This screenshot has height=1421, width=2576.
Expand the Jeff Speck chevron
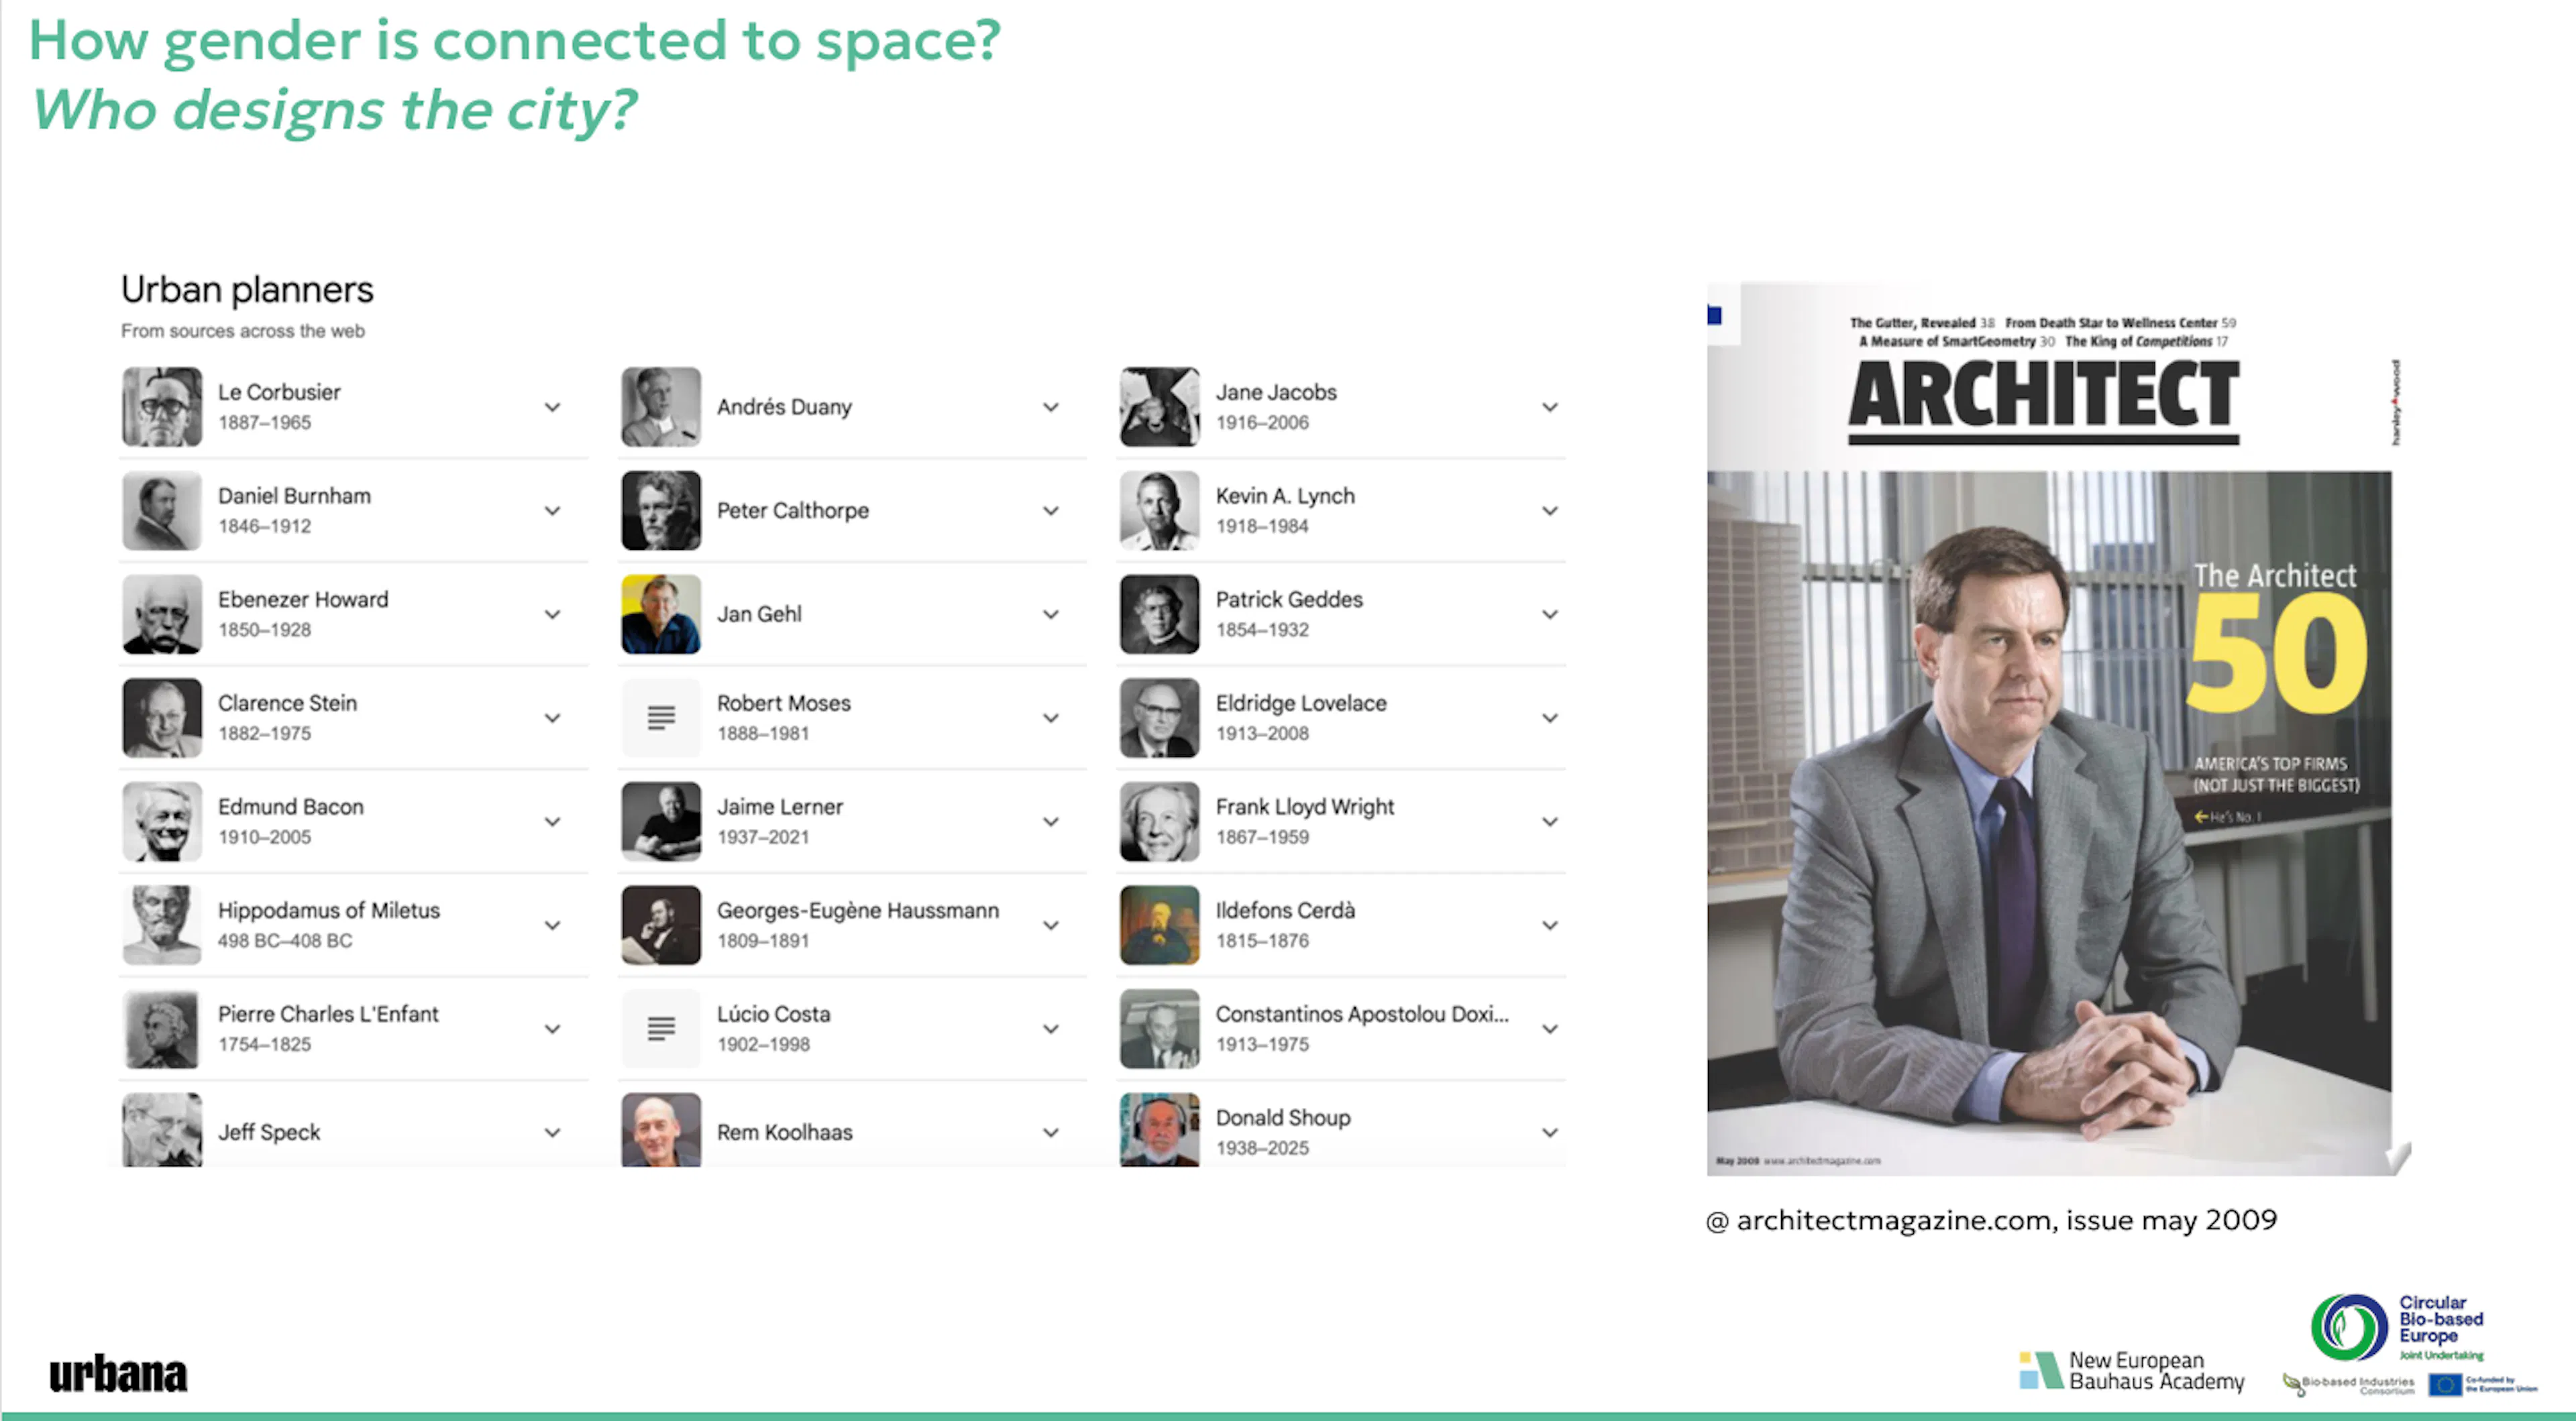point(552,1133)
